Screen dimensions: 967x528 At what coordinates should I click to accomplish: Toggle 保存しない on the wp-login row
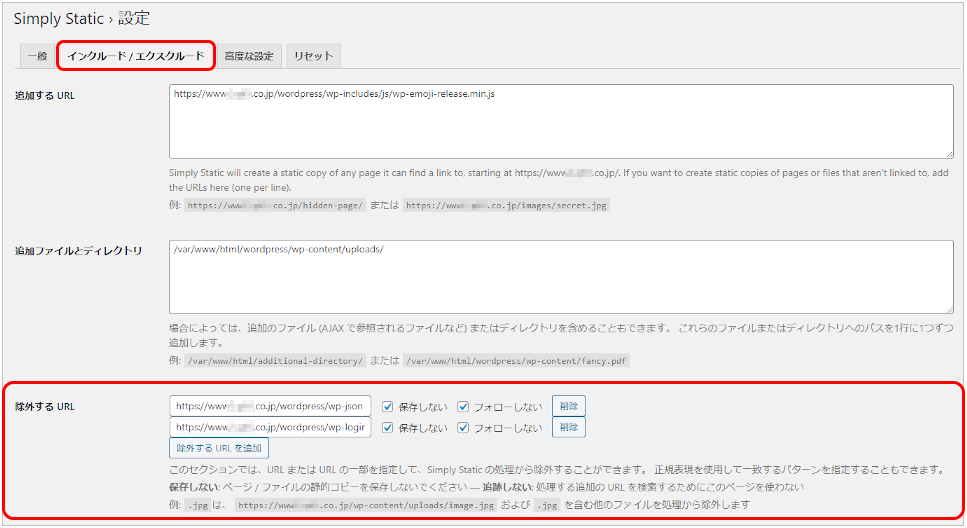pyautogui.click(x=387, y=427)
